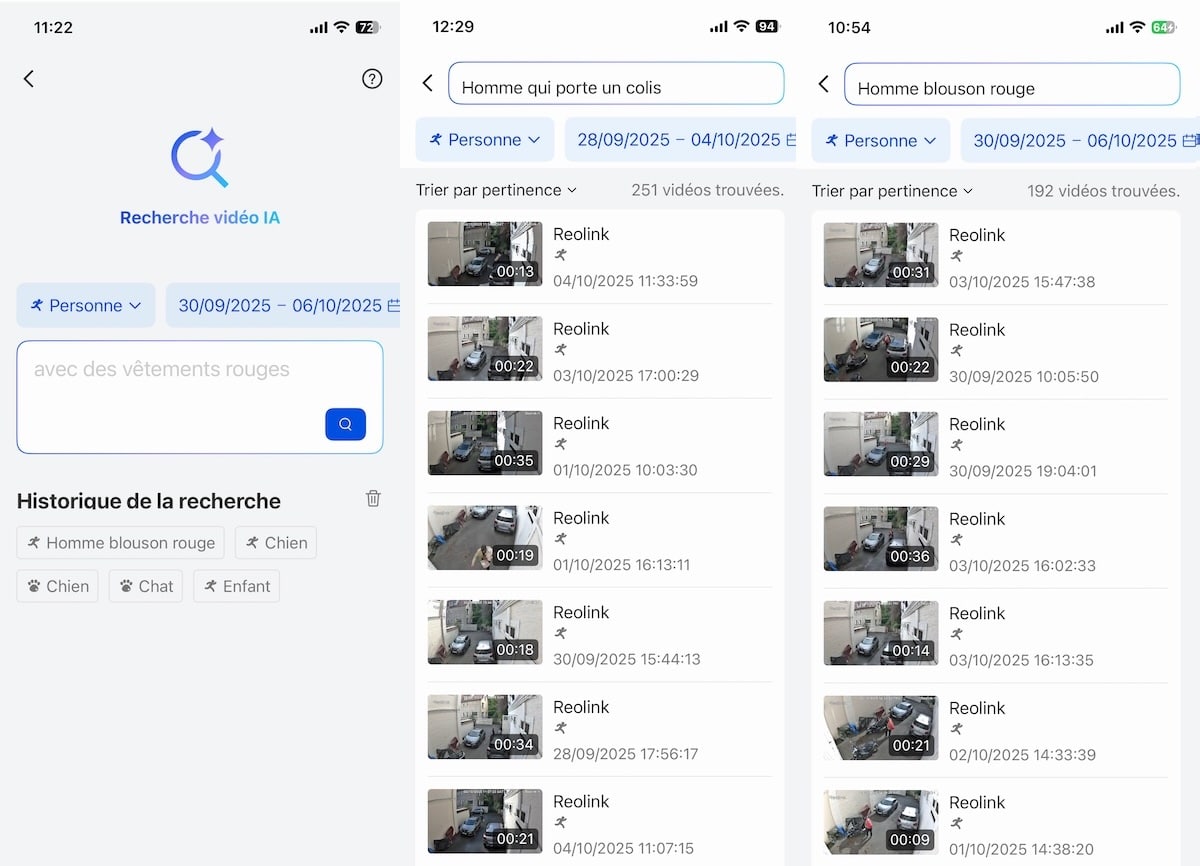Tap the help question mark icon

(x=372, y=79)
